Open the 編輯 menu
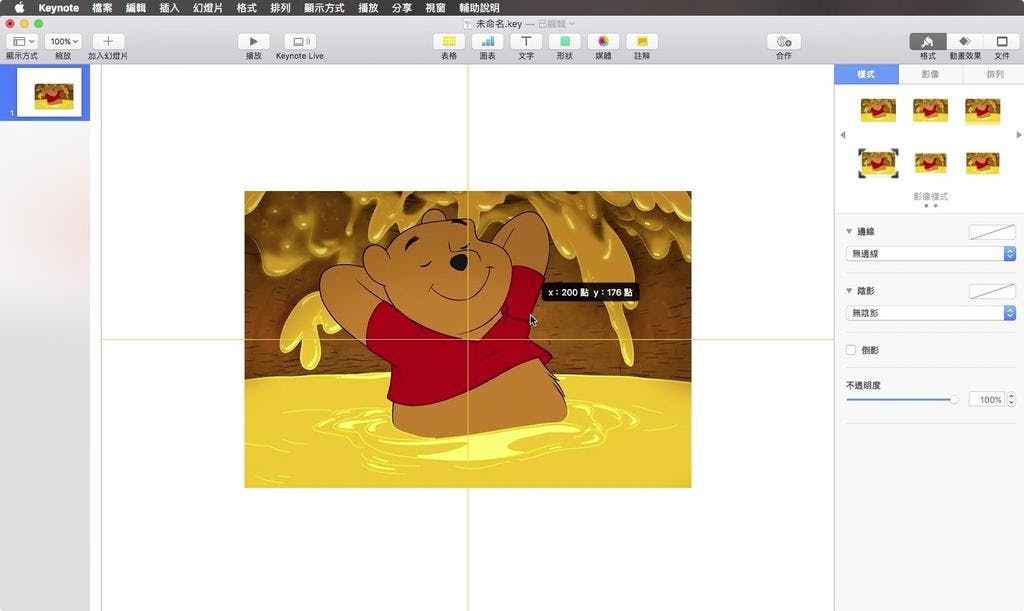Viewport: 1024px width, 611px height. point(136,8)
